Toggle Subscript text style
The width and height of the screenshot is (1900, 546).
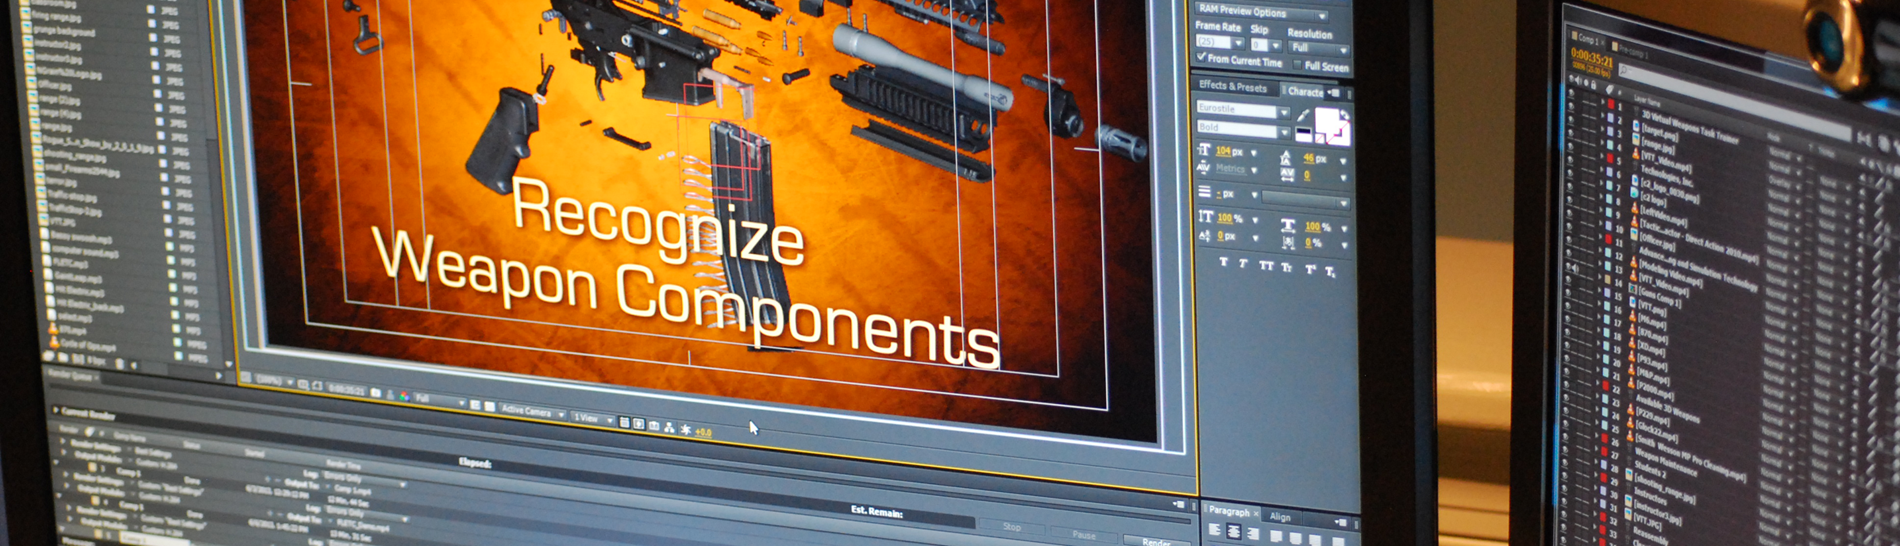[1330, 270]
